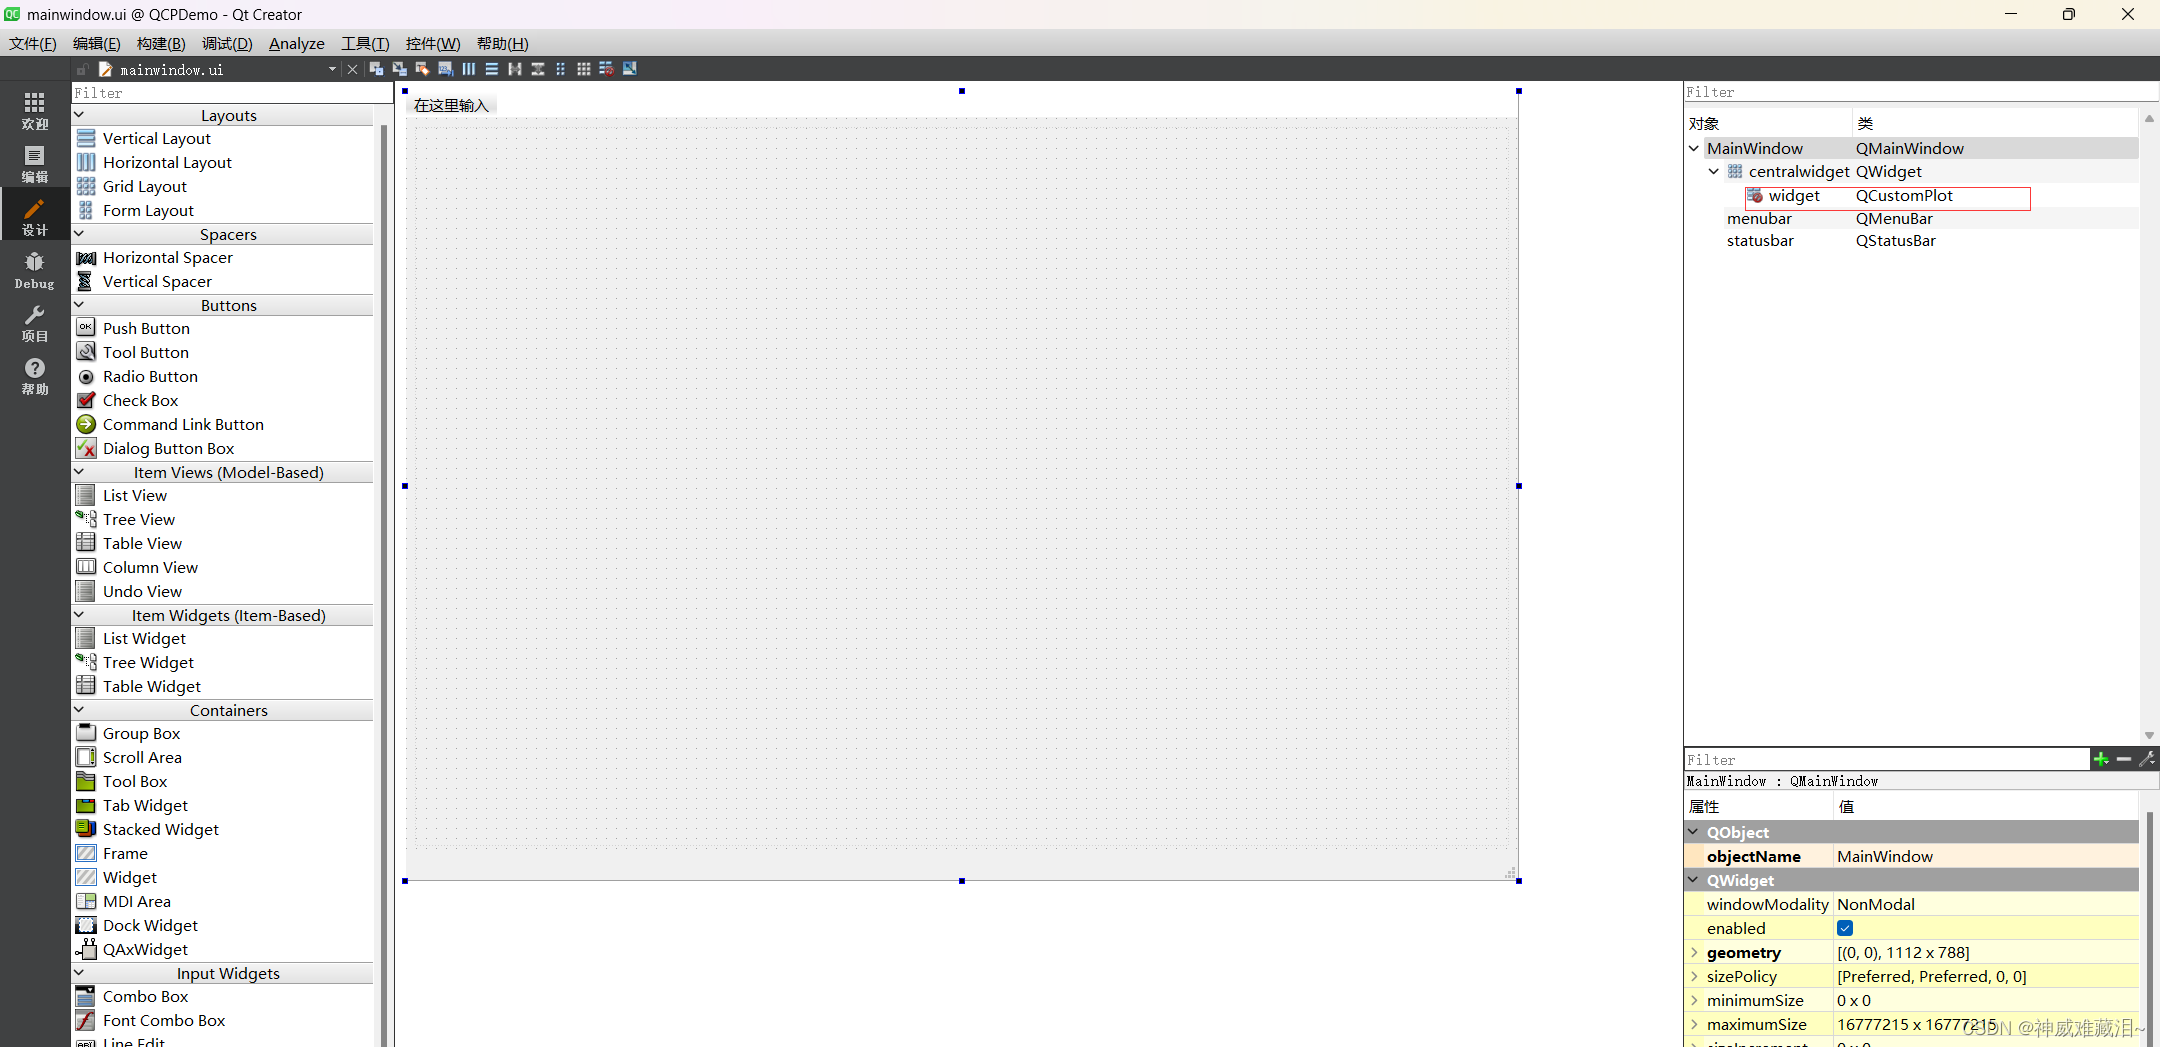Collapse the centralwidget item in object inspector
The height and width of the screenshot is (1047, 2160).
click(1714, 171)
